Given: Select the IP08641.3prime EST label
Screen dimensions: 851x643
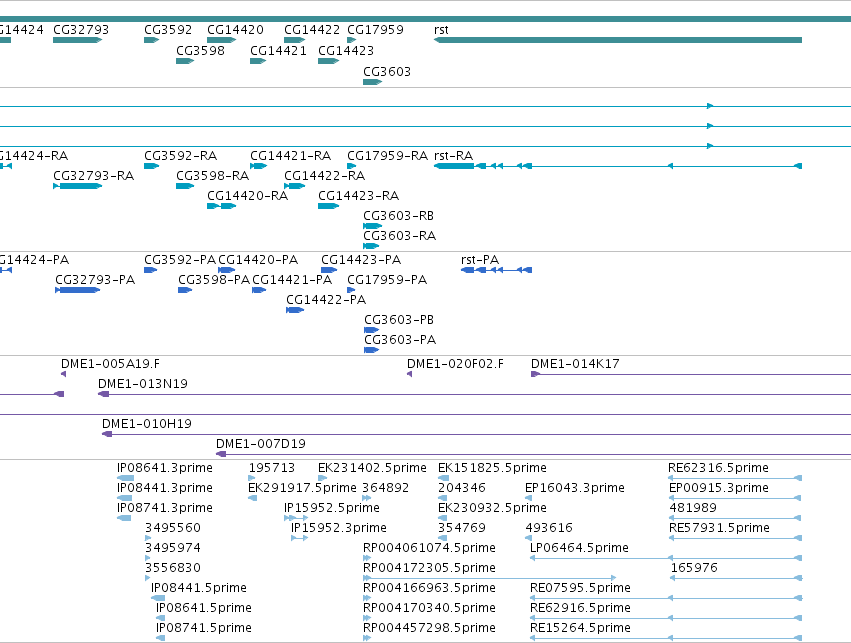Looking at the screenshot, I should 165,468.
